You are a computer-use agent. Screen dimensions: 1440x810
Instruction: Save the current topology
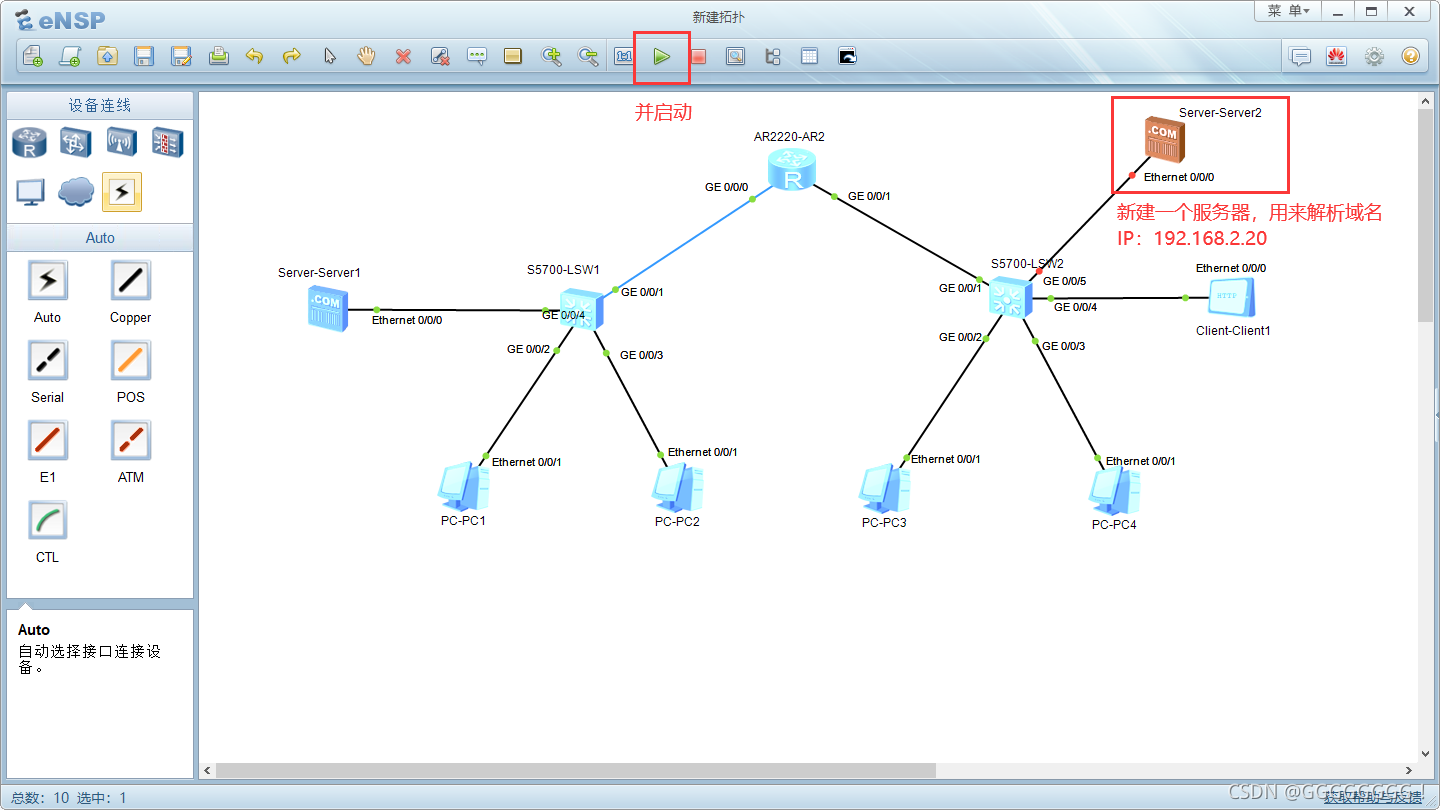pyautogui.click(x=144, y=56)
